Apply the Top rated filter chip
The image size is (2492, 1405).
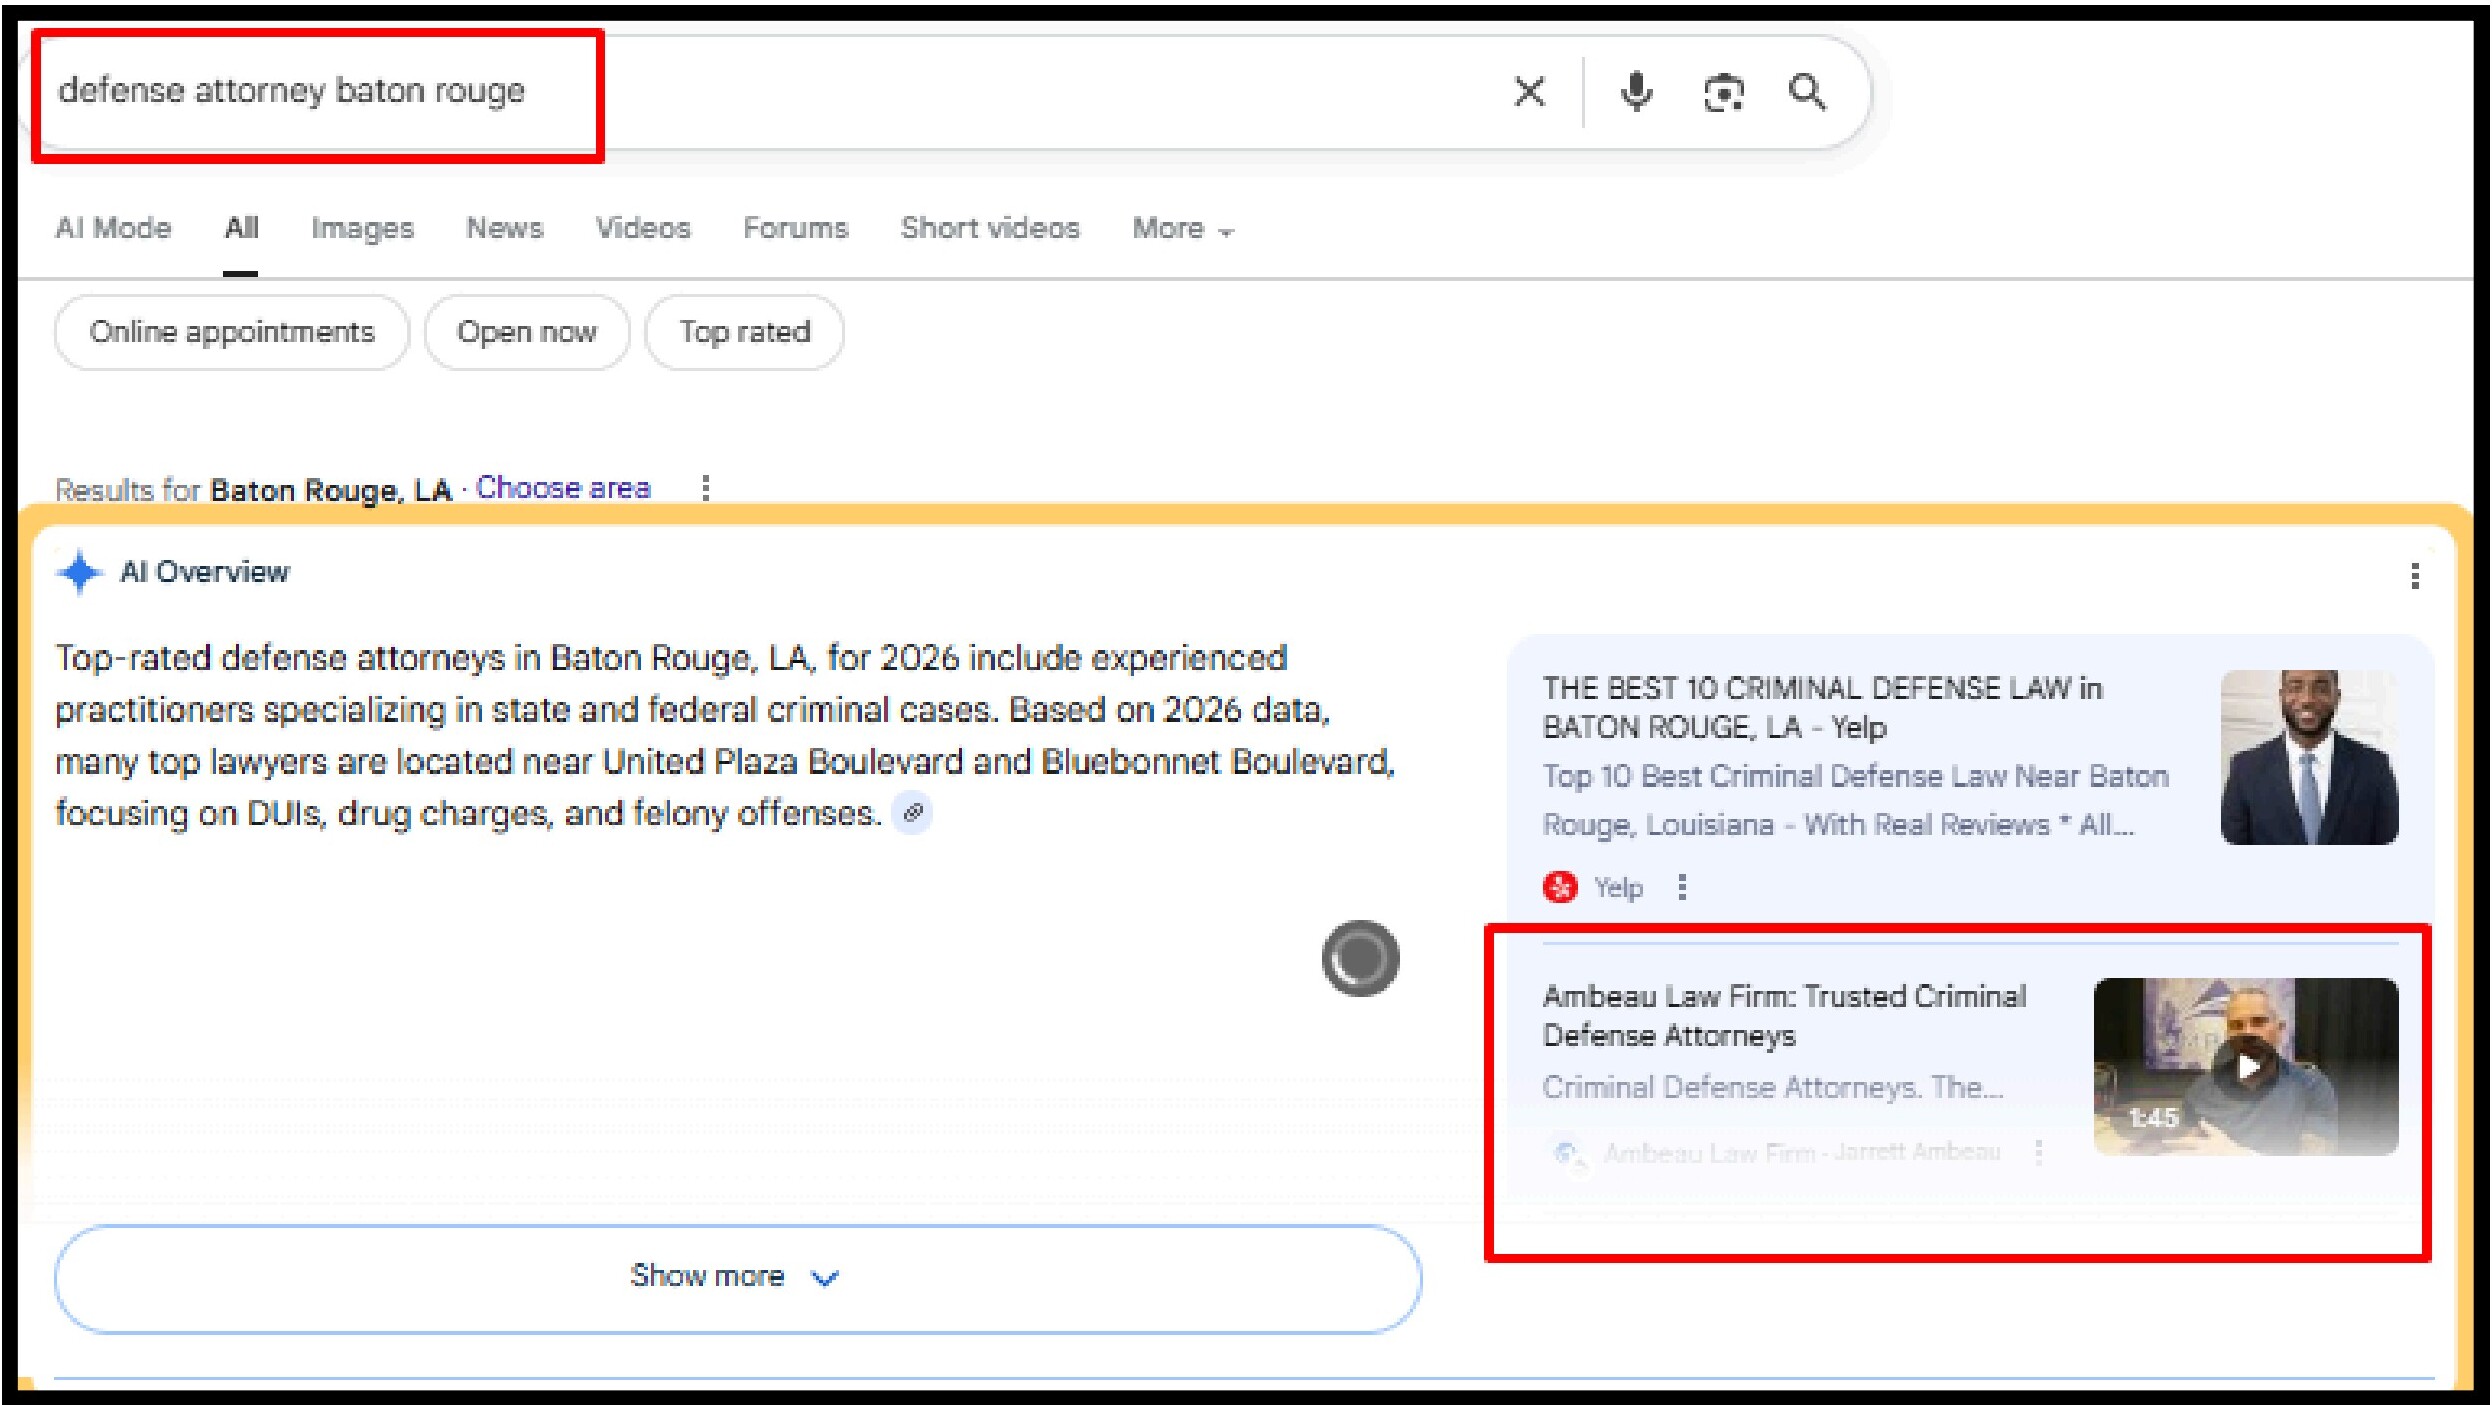coord(745,332)
